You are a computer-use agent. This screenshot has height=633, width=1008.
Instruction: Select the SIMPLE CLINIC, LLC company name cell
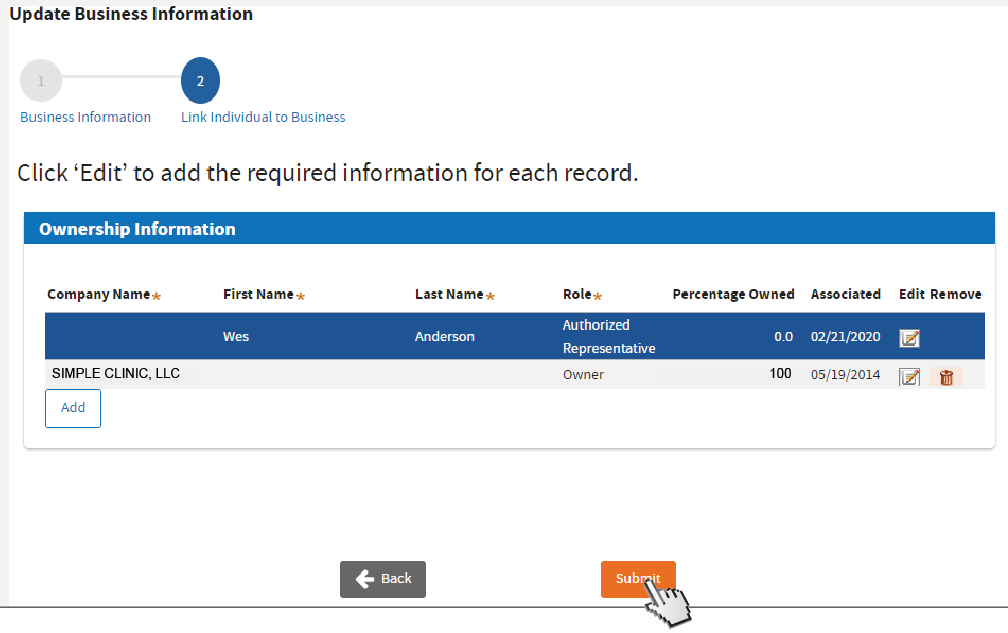[x=116, y=373]
